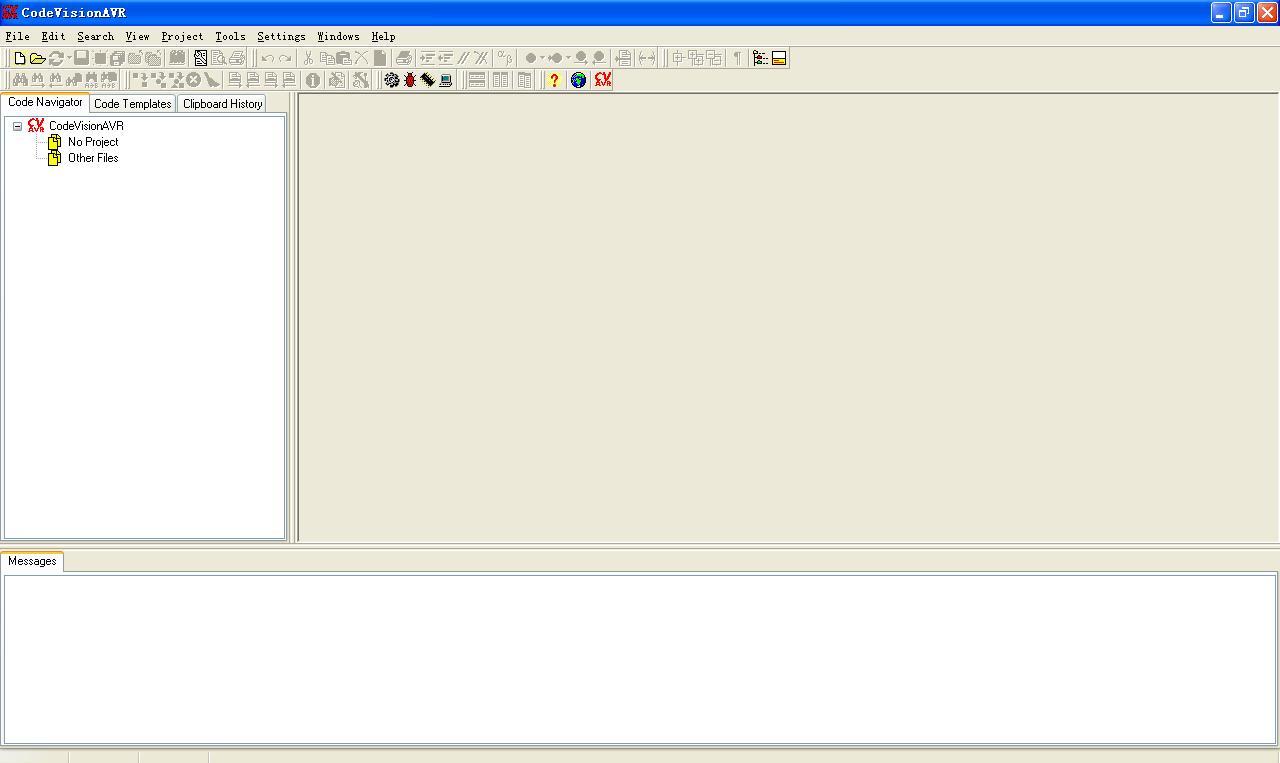Image resolution: width=1280 pixels, height=763 pixels.
Task: Open the View menu
Action: pos(137,36)
